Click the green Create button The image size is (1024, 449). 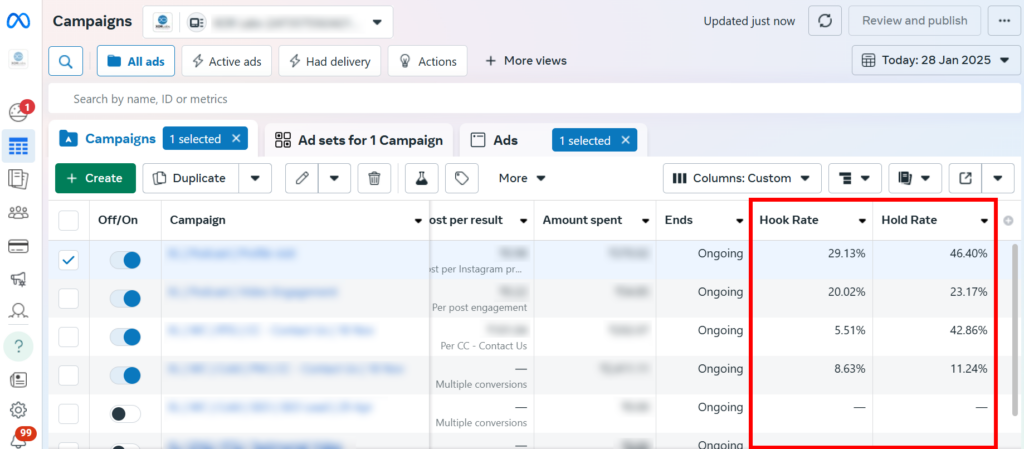click(95, 178)
